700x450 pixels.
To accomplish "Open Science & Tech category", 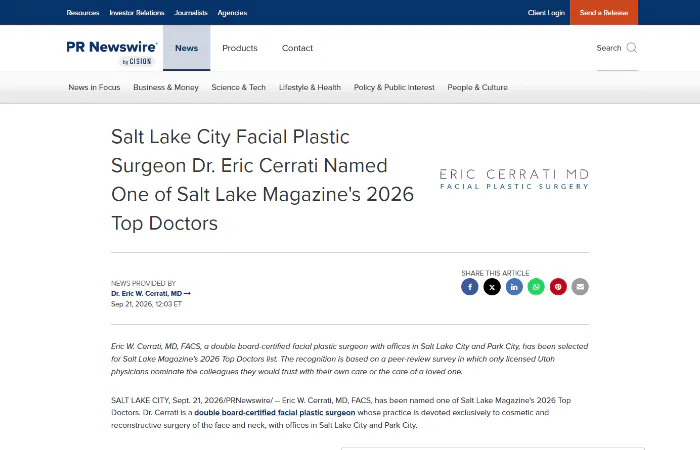I will (x=238, y=88).
